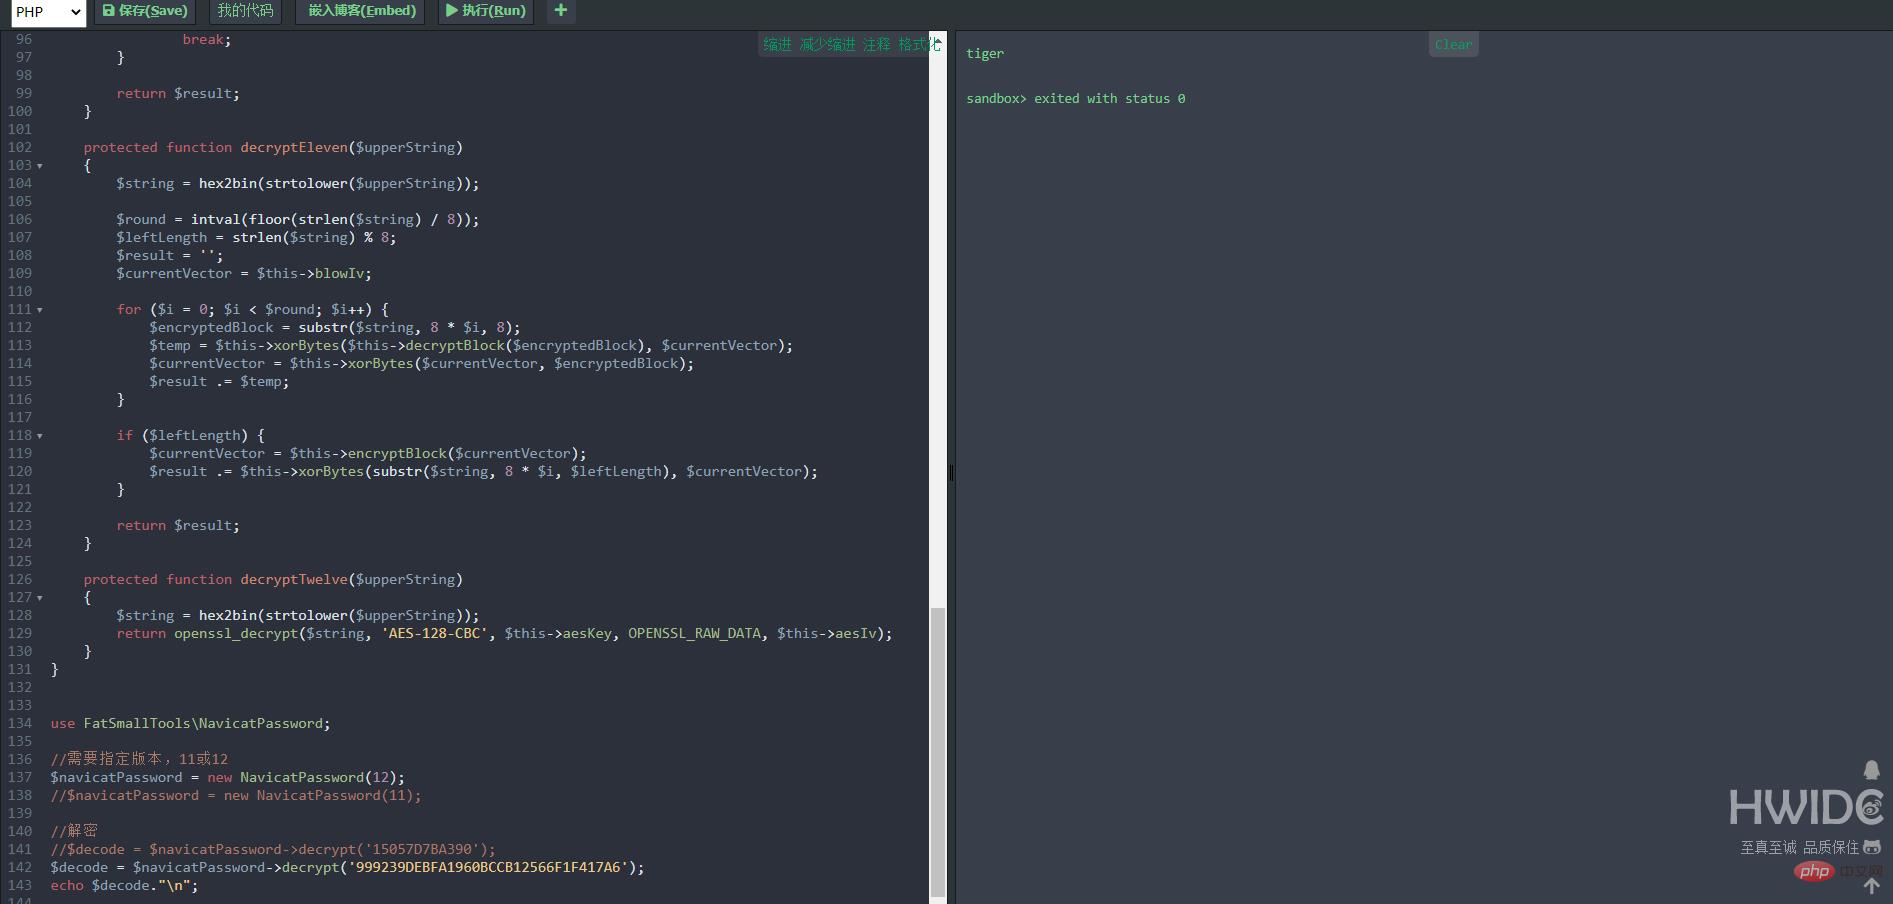
Task: Click 'new NavicatPassword(12)' line
Action: click(228, 778)
